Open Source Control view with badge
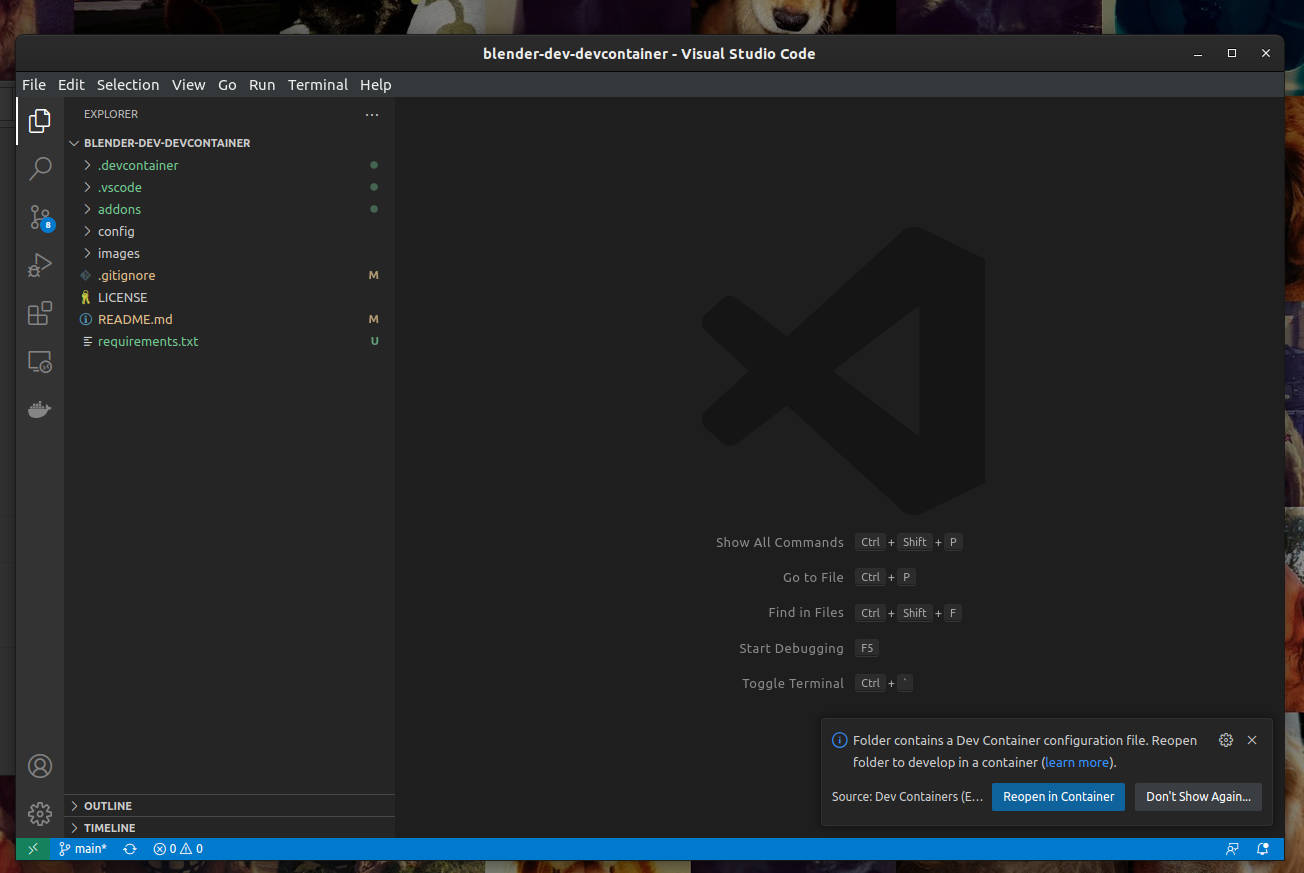1304x873 pixels. pos(40,217)
